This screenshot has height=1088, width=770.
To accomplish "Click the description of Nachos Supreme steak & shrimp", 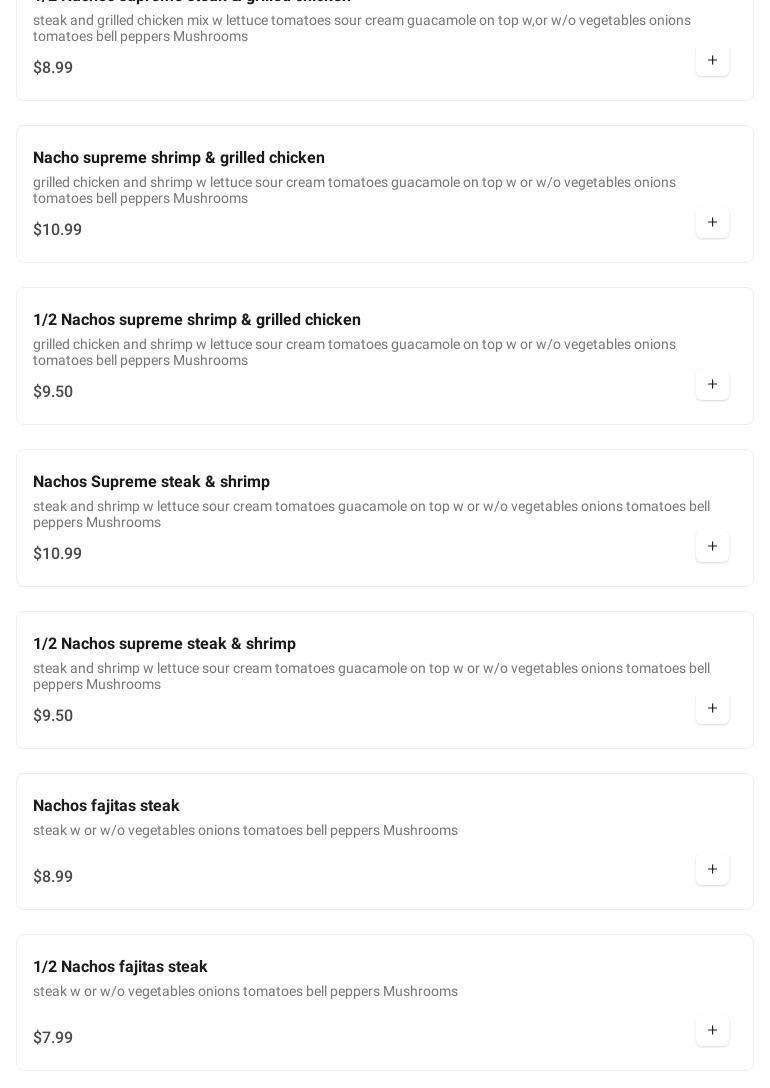I will [371, 514].
